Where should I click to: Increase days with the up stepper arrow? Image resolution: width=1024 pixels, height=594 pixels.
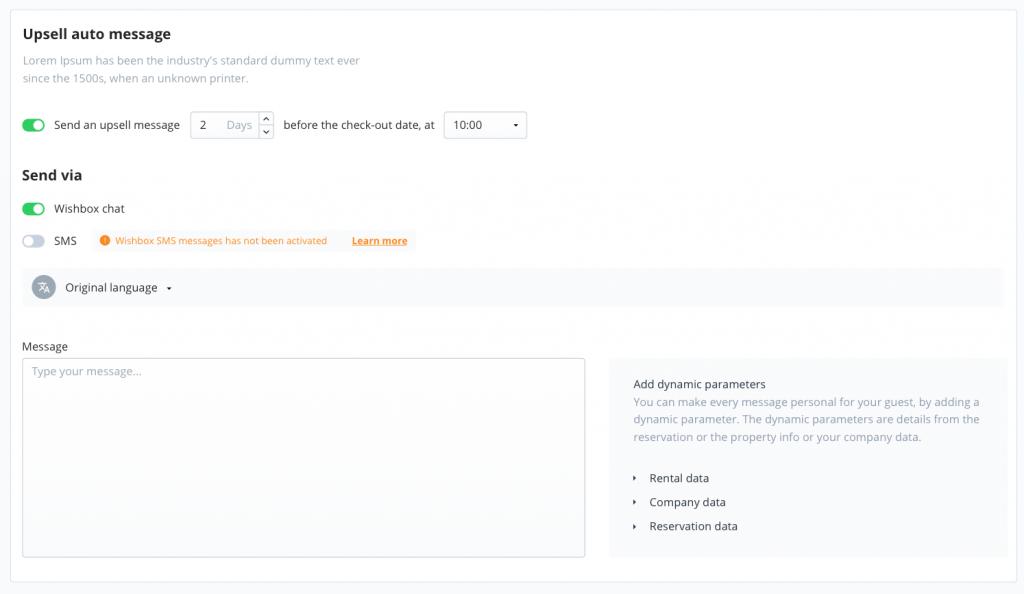[266, 119]
